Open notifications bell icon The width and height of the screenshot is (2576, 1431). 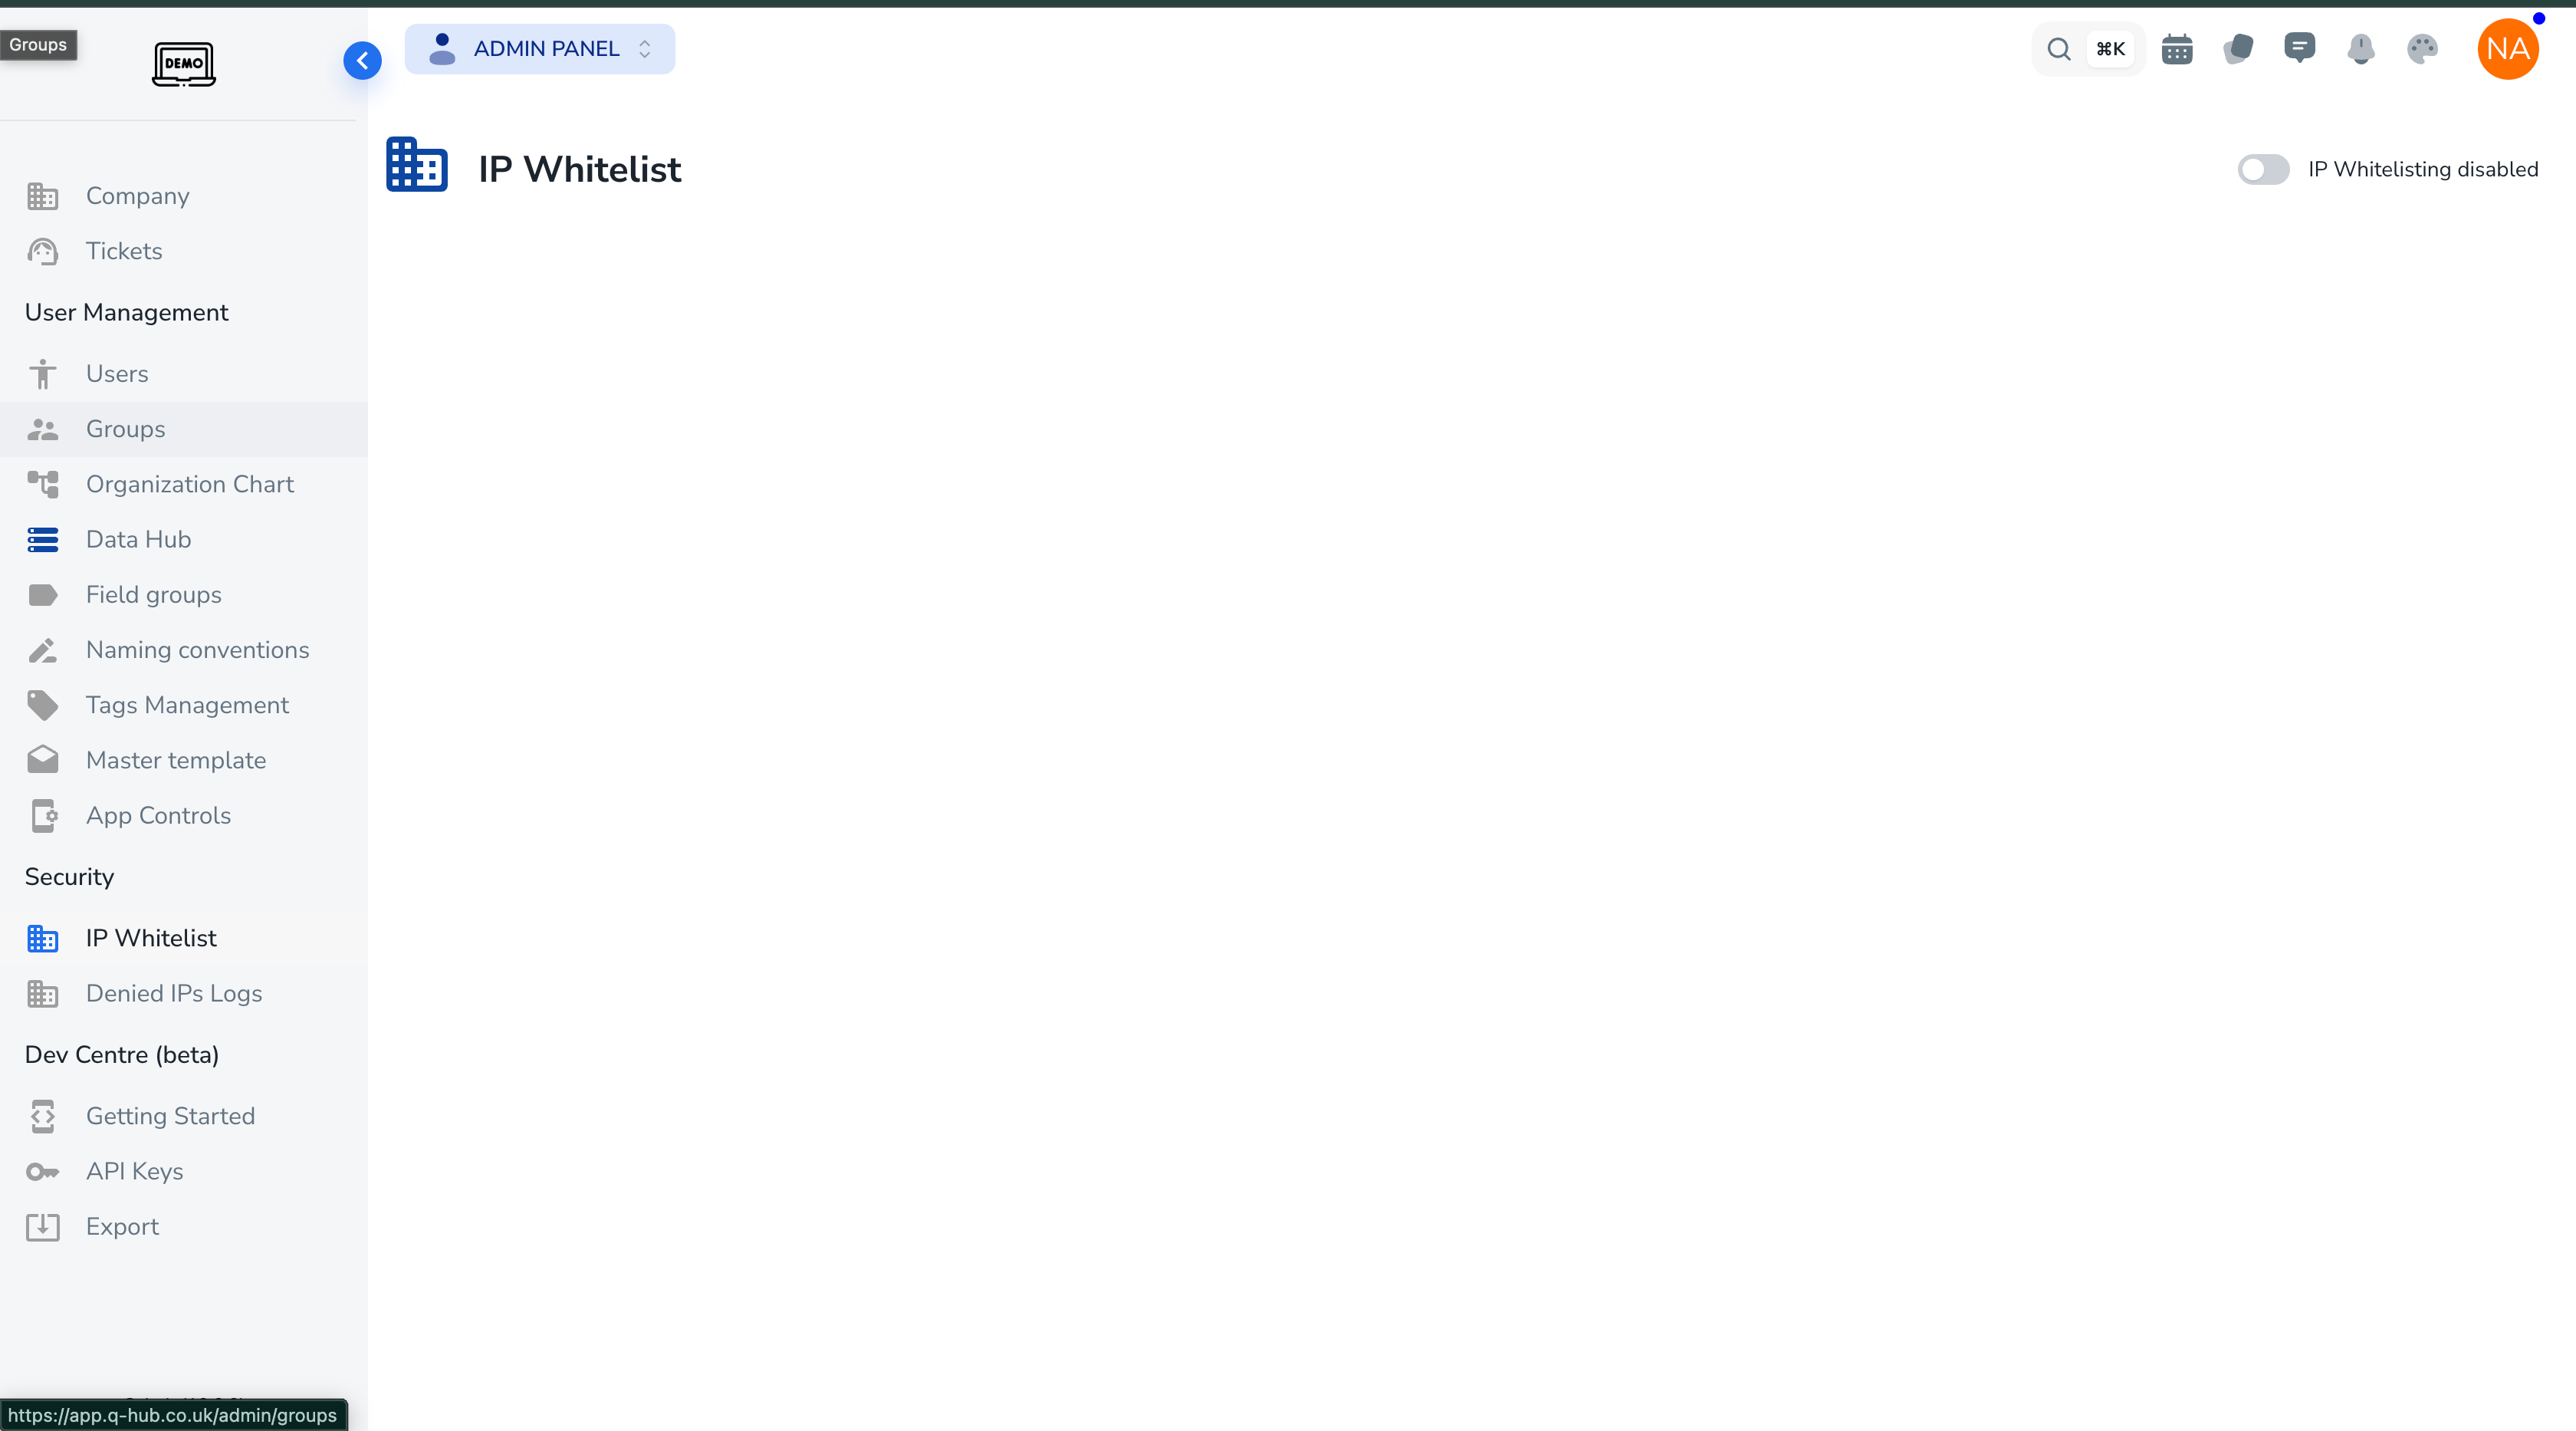[2361, 49]
